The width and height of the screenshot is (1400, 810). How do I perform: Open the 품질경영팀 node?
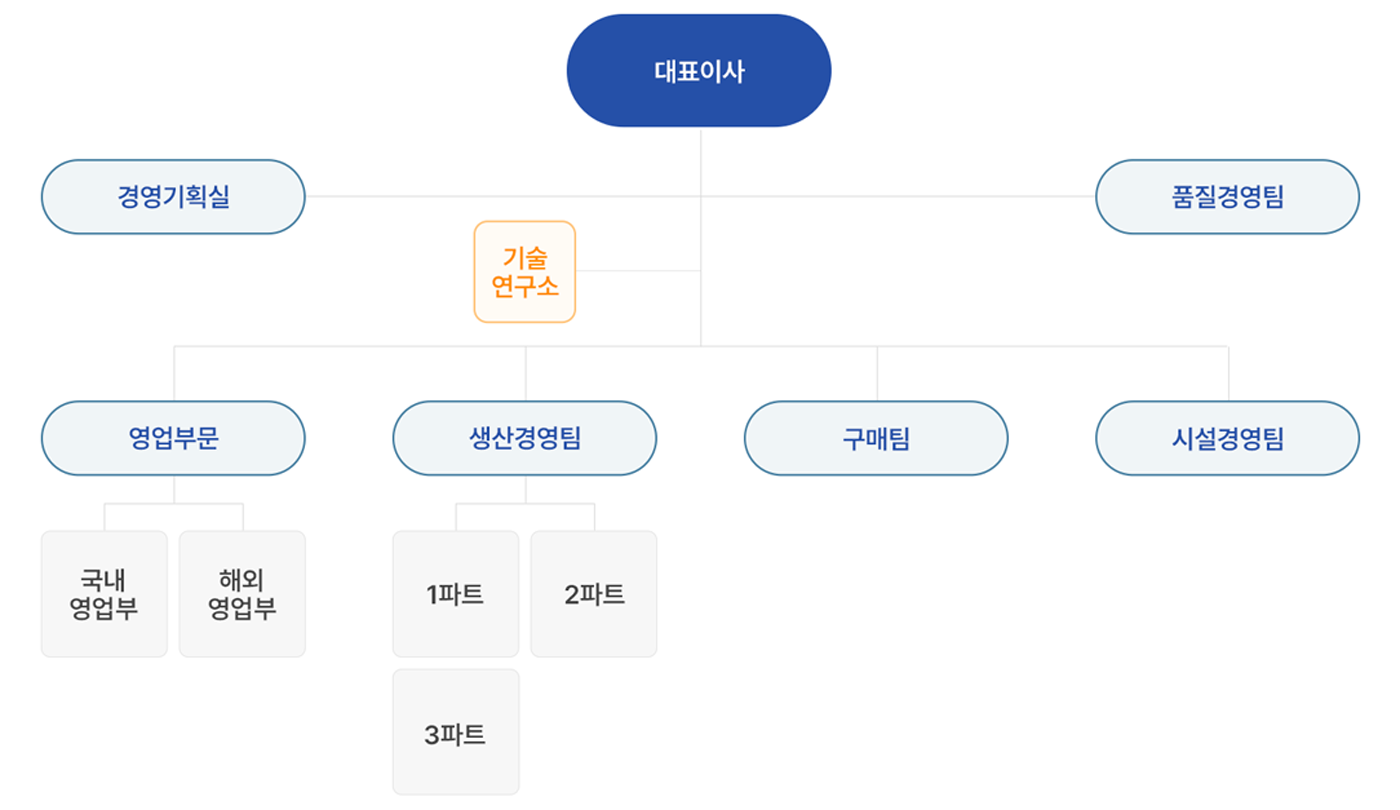click(x=1228, y=197)
